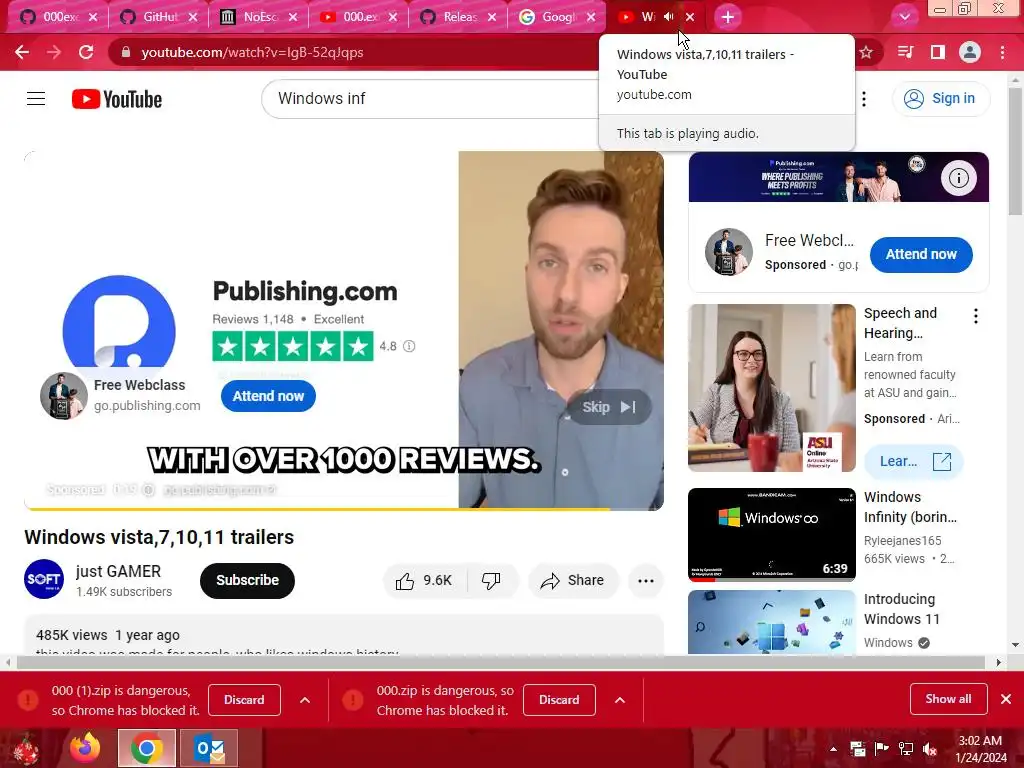
Task: Click the Sign in button
Action: (x=940, y=99)
